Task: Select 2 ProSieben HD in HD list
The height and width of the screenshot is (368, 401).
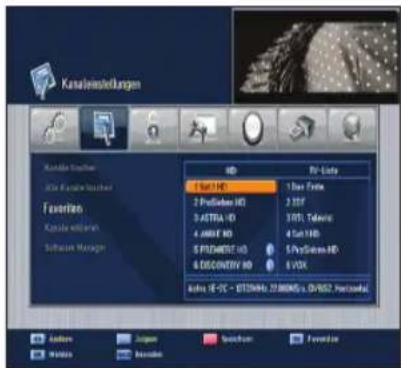Action: click(231, 202)
